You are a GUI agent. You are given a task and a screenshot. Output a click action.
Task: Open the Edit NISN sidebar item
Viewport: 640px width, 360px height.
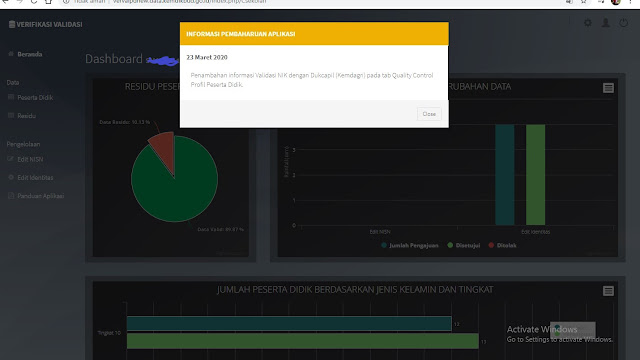tap(30, 159)
